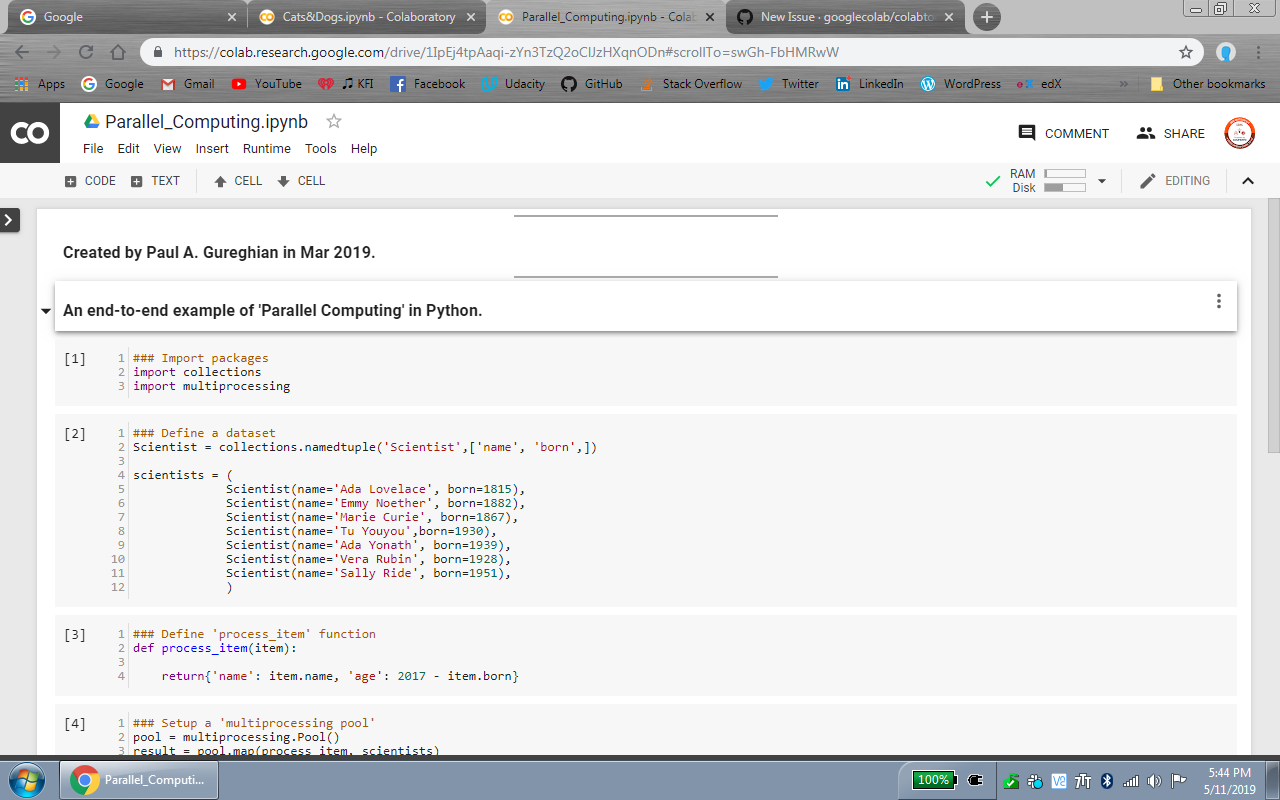Click the Windows Start button

27,779
